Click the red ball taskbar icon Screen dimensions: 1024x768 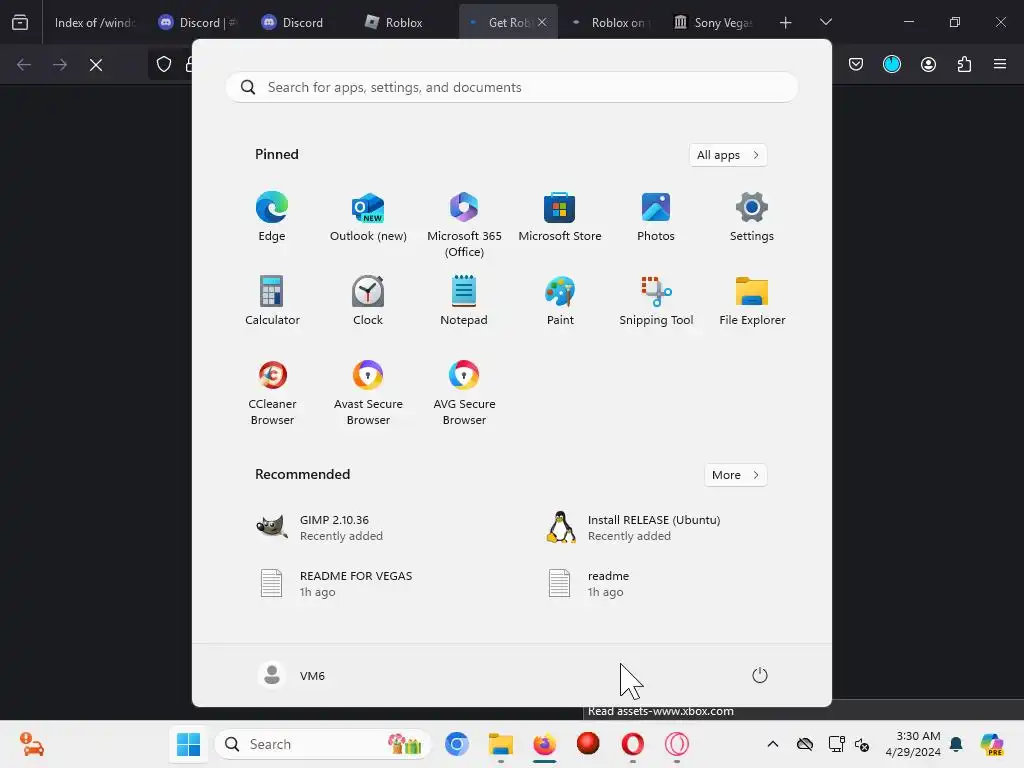588,744
